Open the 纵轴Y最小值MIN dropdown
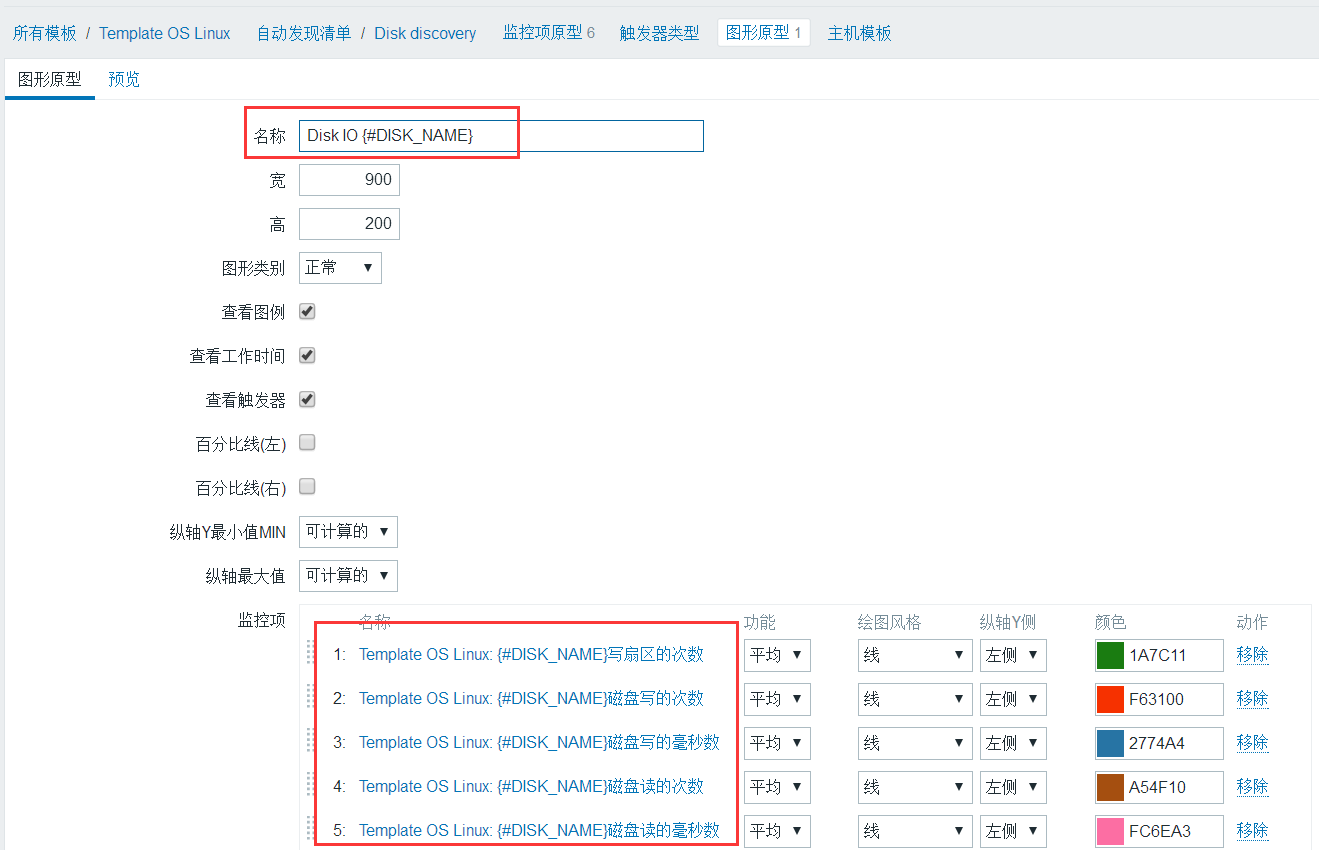 [x=348, y=532]
